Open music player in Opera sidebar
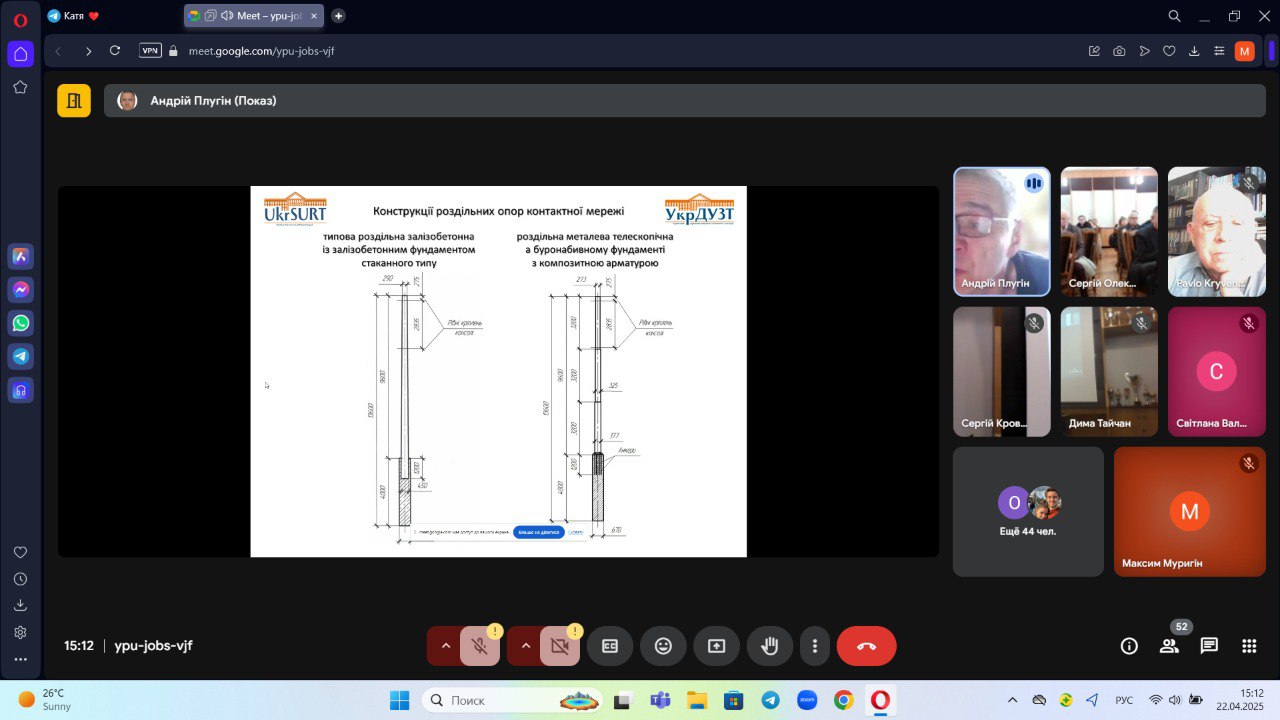 pos(20,390)
